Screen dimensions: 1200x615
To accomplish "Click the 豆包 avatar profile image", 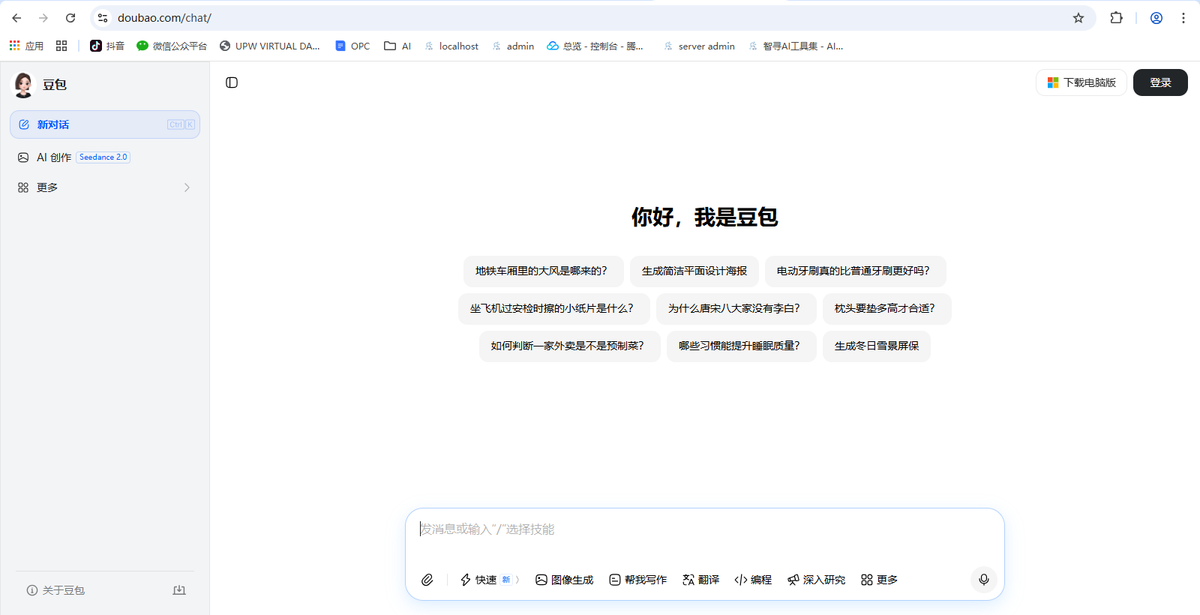I will click(22, 84).
